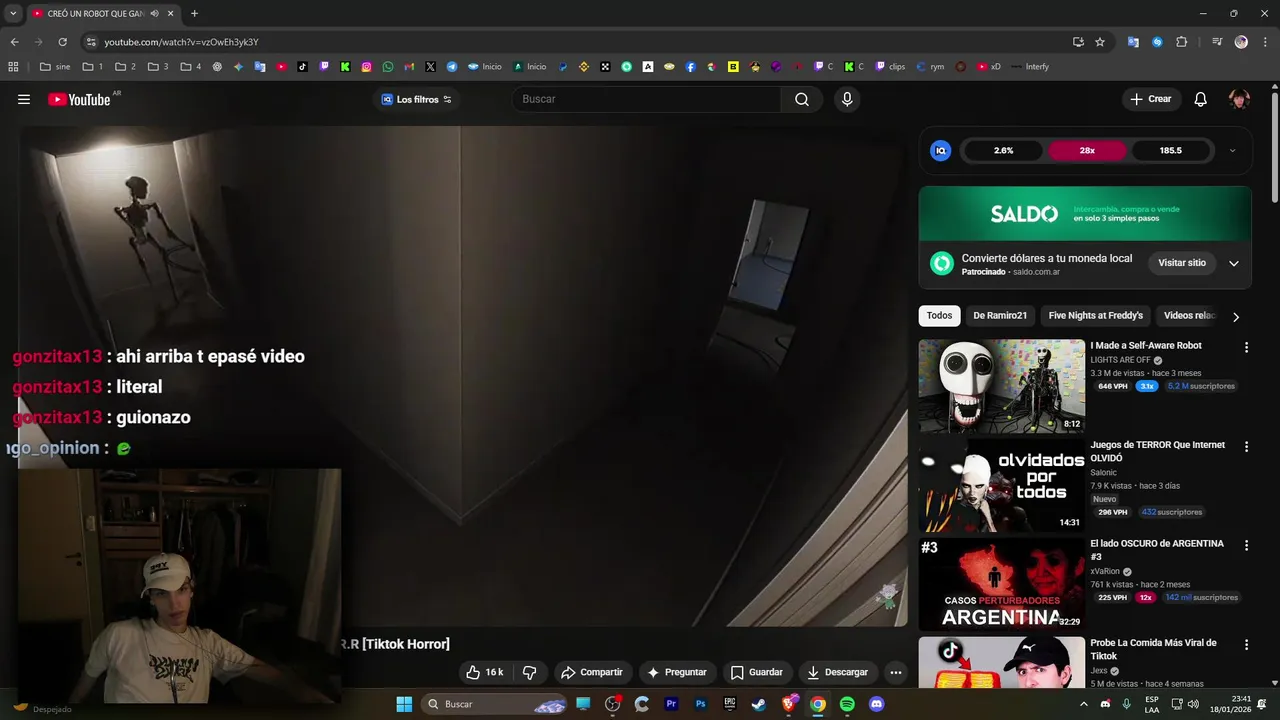This screenshot has height=720, width=1280.
Task: Open Premiere Pro from the taskbar
Action: tap(671, 704)
